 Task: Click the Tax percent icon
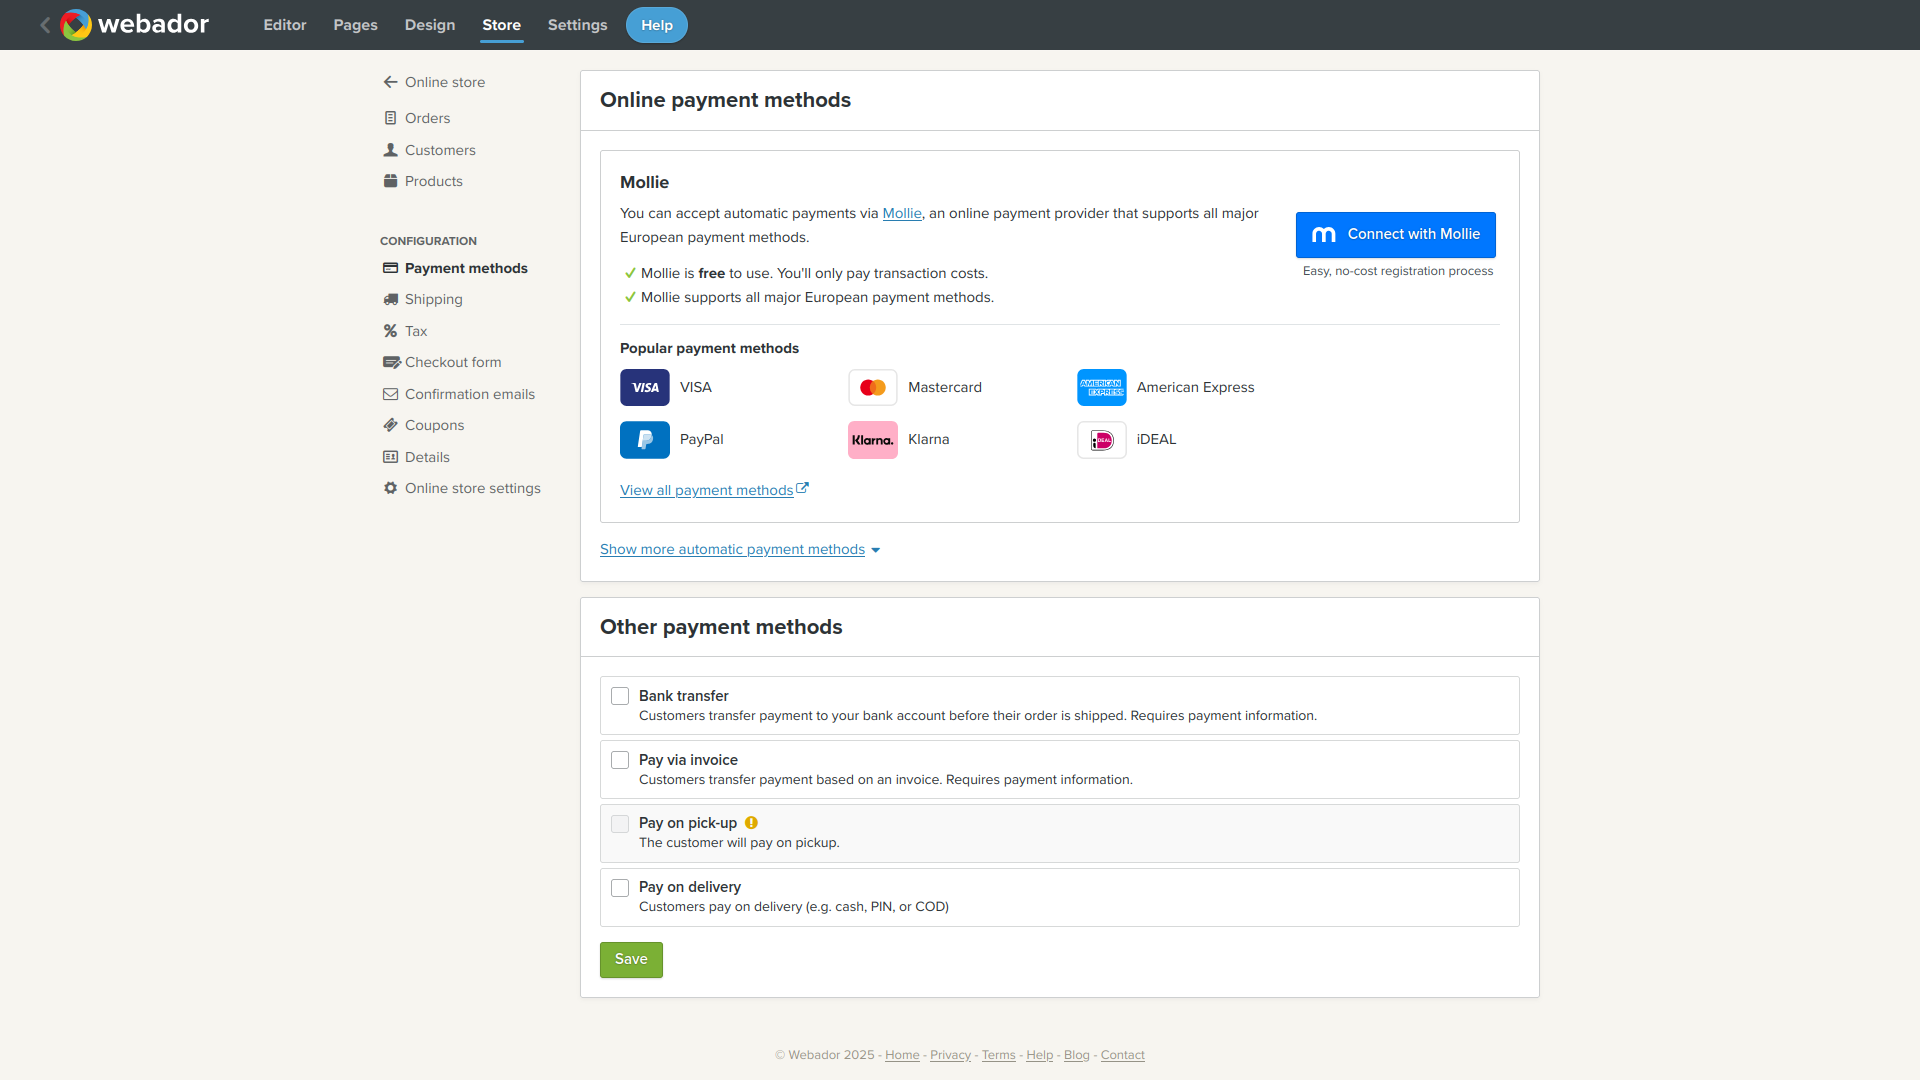click(390, 331)
